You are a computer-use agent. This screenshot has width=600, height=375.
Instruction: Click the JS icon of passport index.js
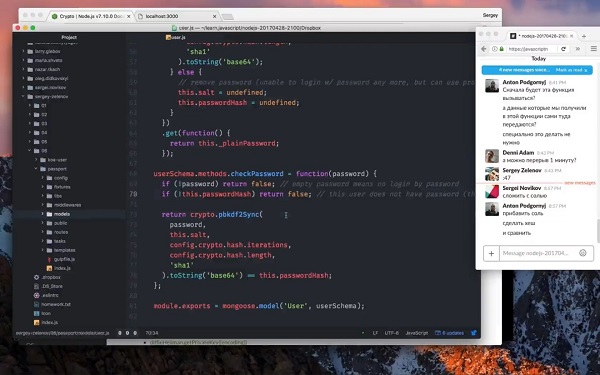pos(49,268)
